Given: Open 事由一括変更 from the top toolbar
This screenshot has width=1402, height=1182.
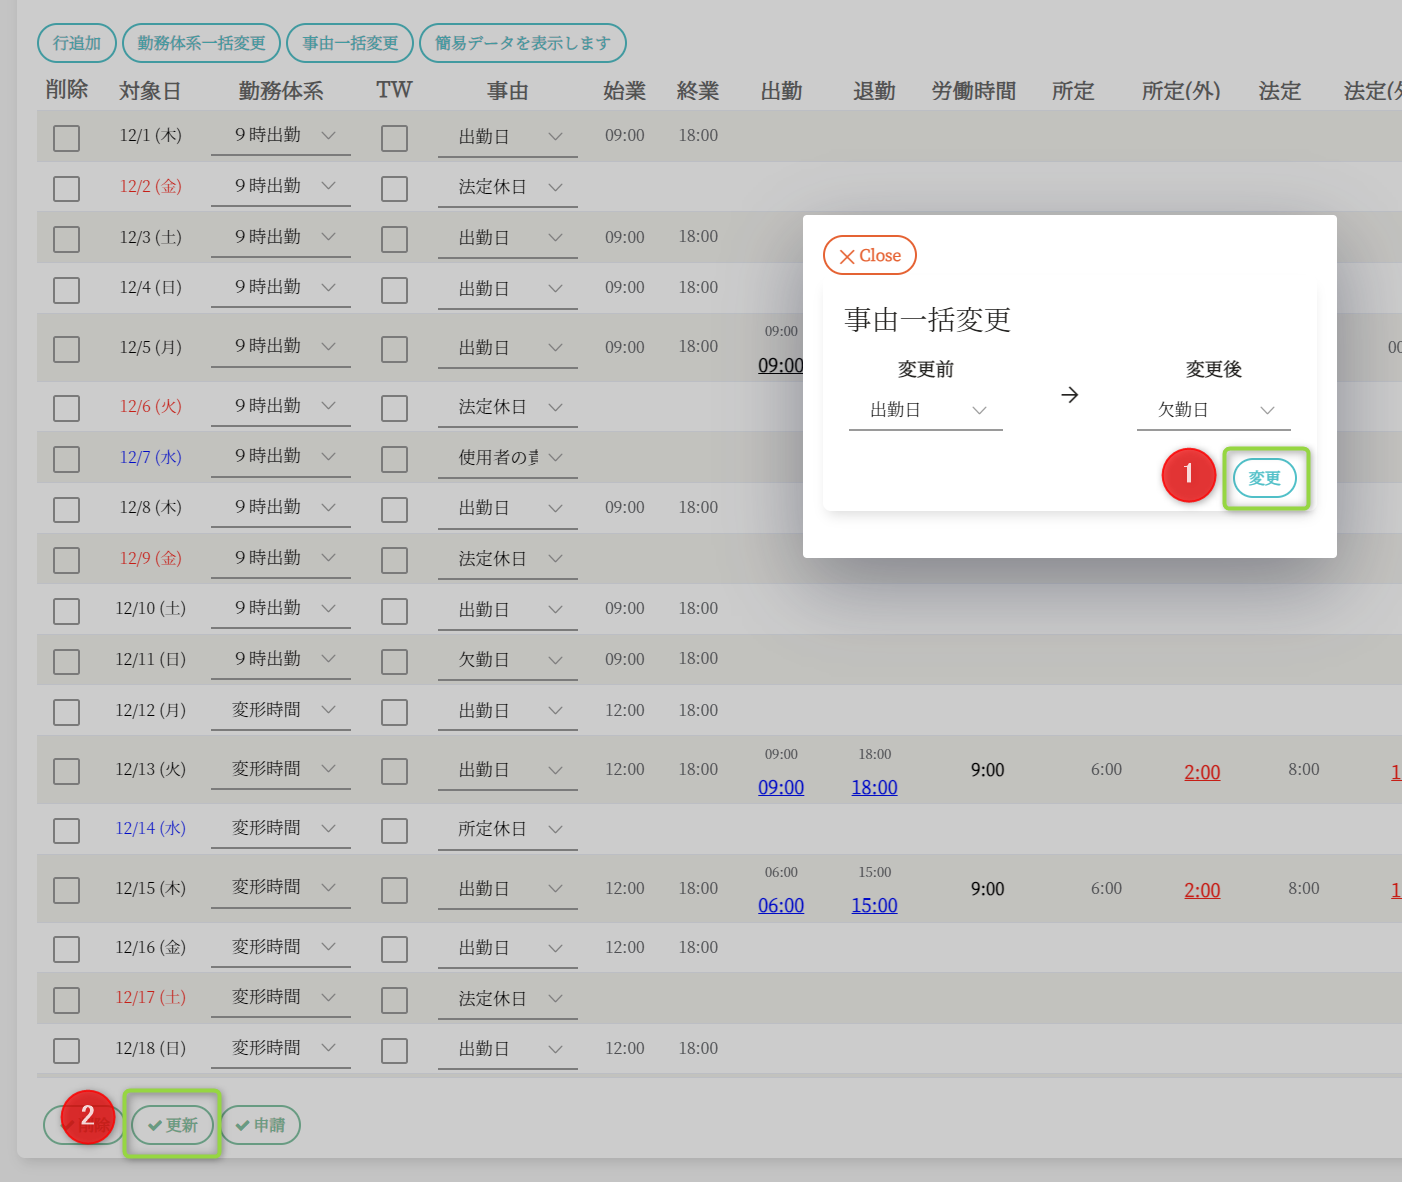Looking at the screenshot, I should coord(350,43).
